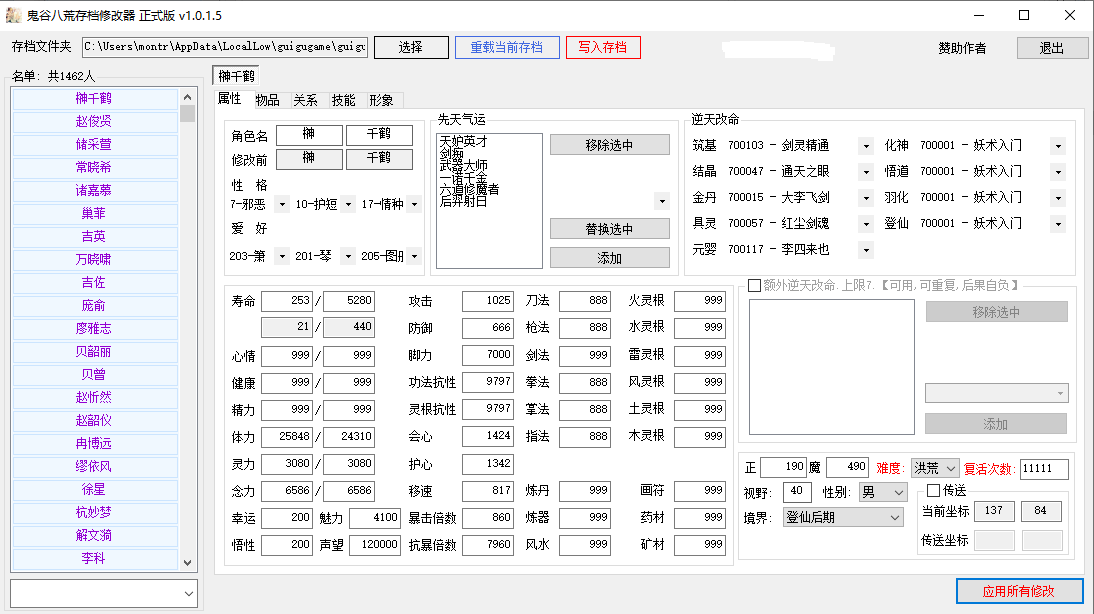Click the 选择 button to pick save folder
This screenshot has height=614, width=1094.
tap(411, 46)
